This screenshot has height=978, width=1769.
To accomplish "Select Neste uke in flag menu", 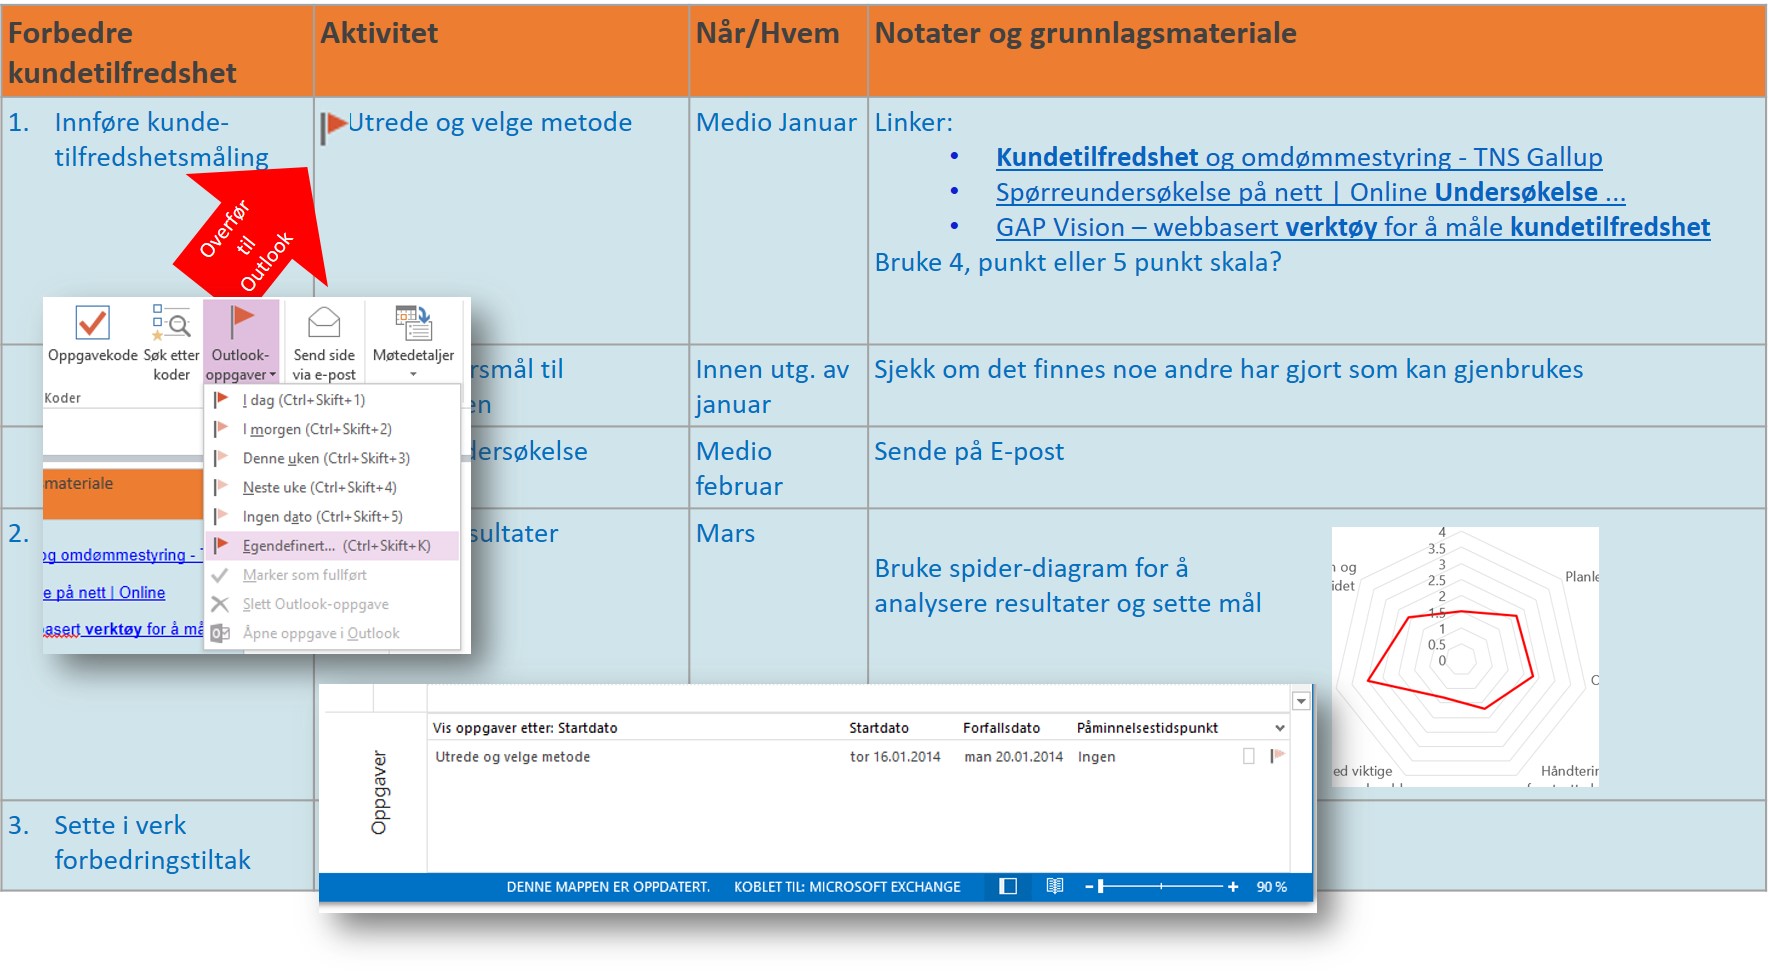I will click(x=333, y=487).
